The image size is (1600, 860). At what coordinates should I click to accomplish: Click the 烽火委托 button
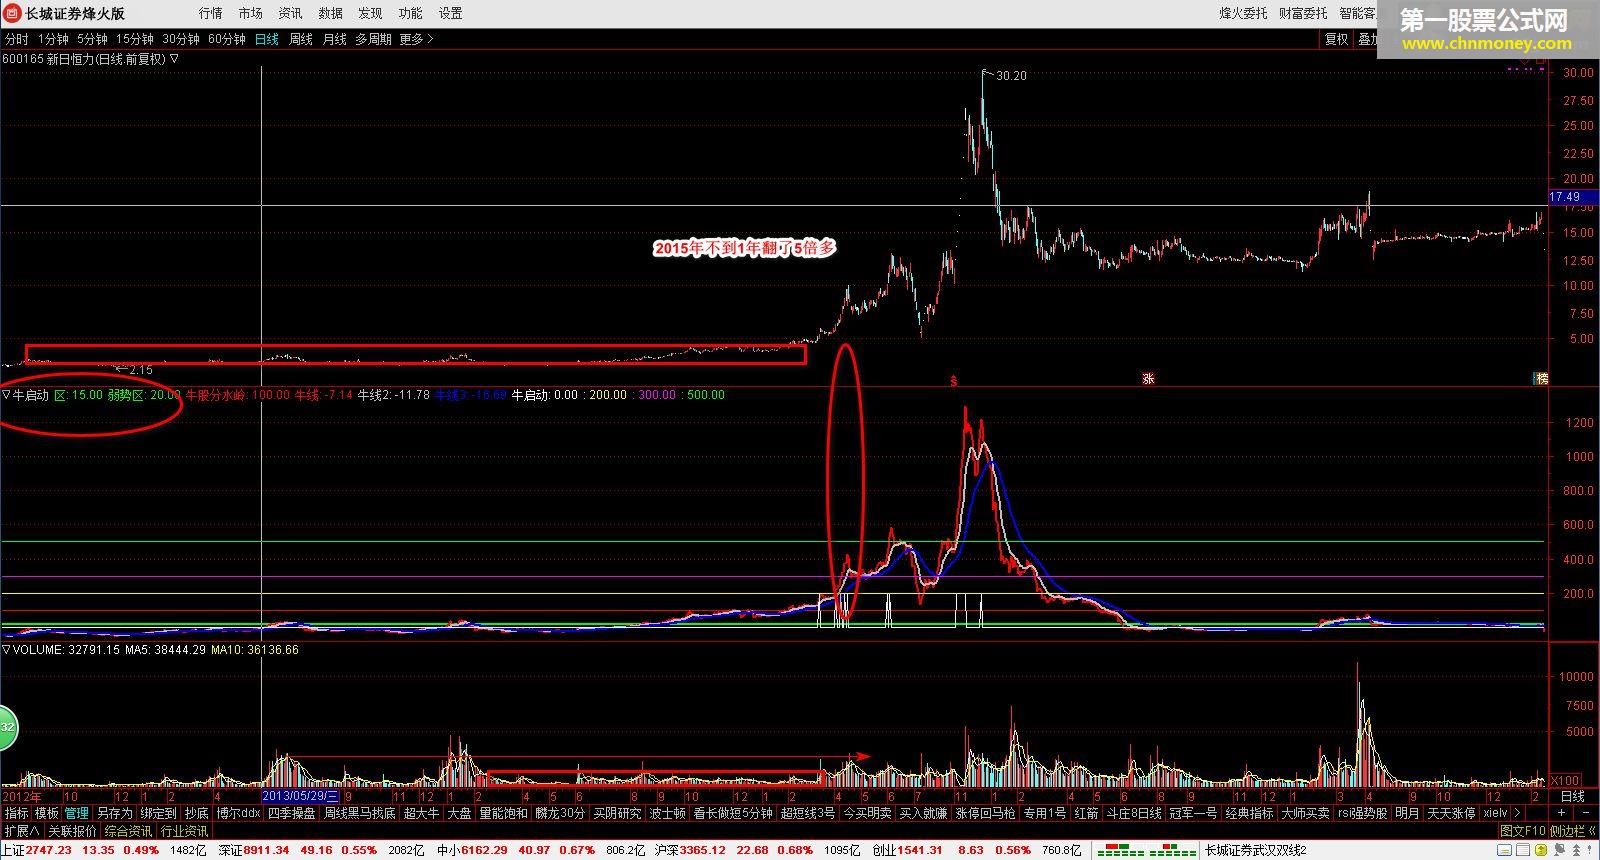tap(1243, 13)
